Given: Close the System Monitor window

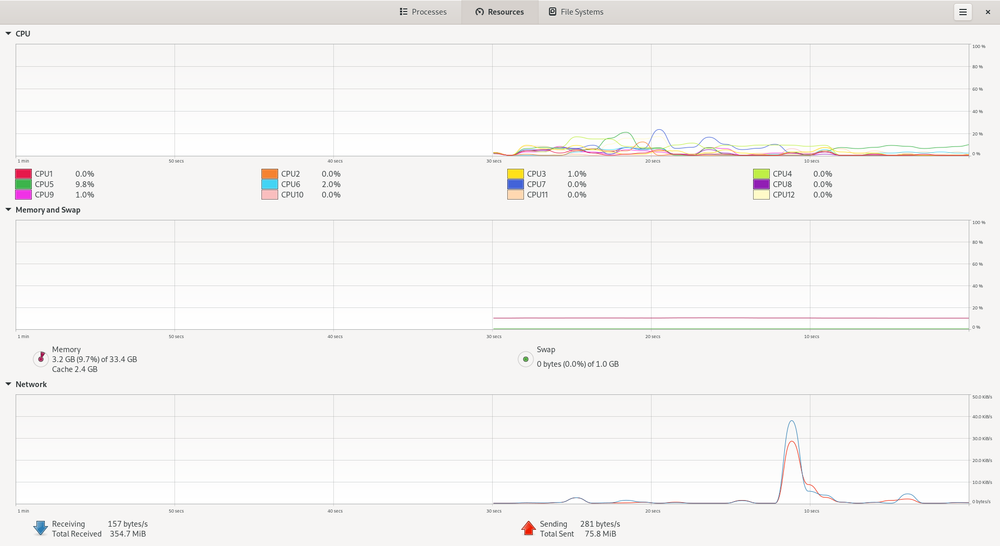Looking at the screenshot, I should pyautogui.click(x=987, y=12).
